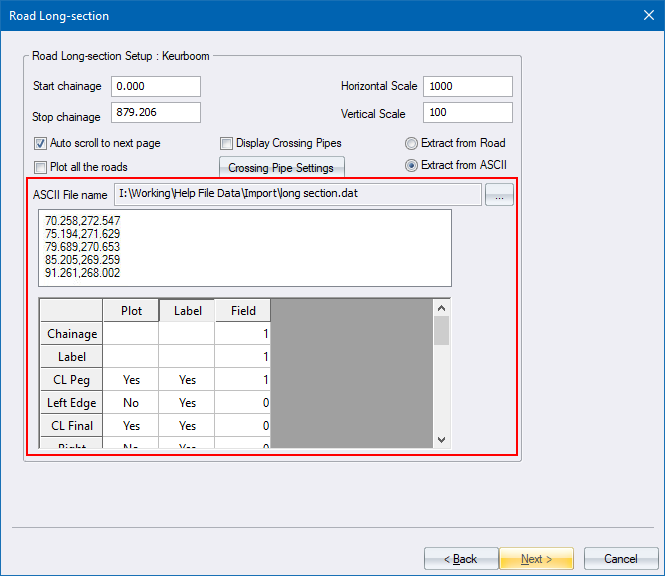Click the Horizontal Scale field
Image resolution: width=665 pixels, height=576 pixels.
pos(467,87)
